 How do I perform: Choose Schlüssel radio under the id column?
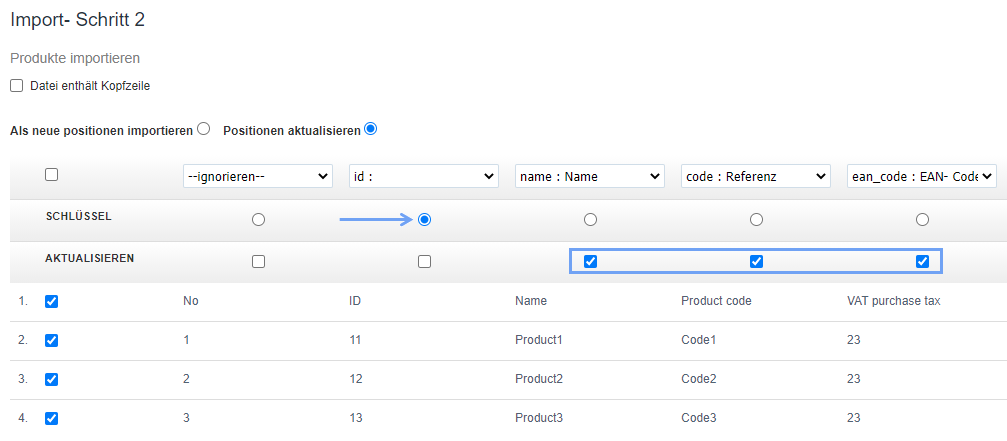[x=424, y=219]
